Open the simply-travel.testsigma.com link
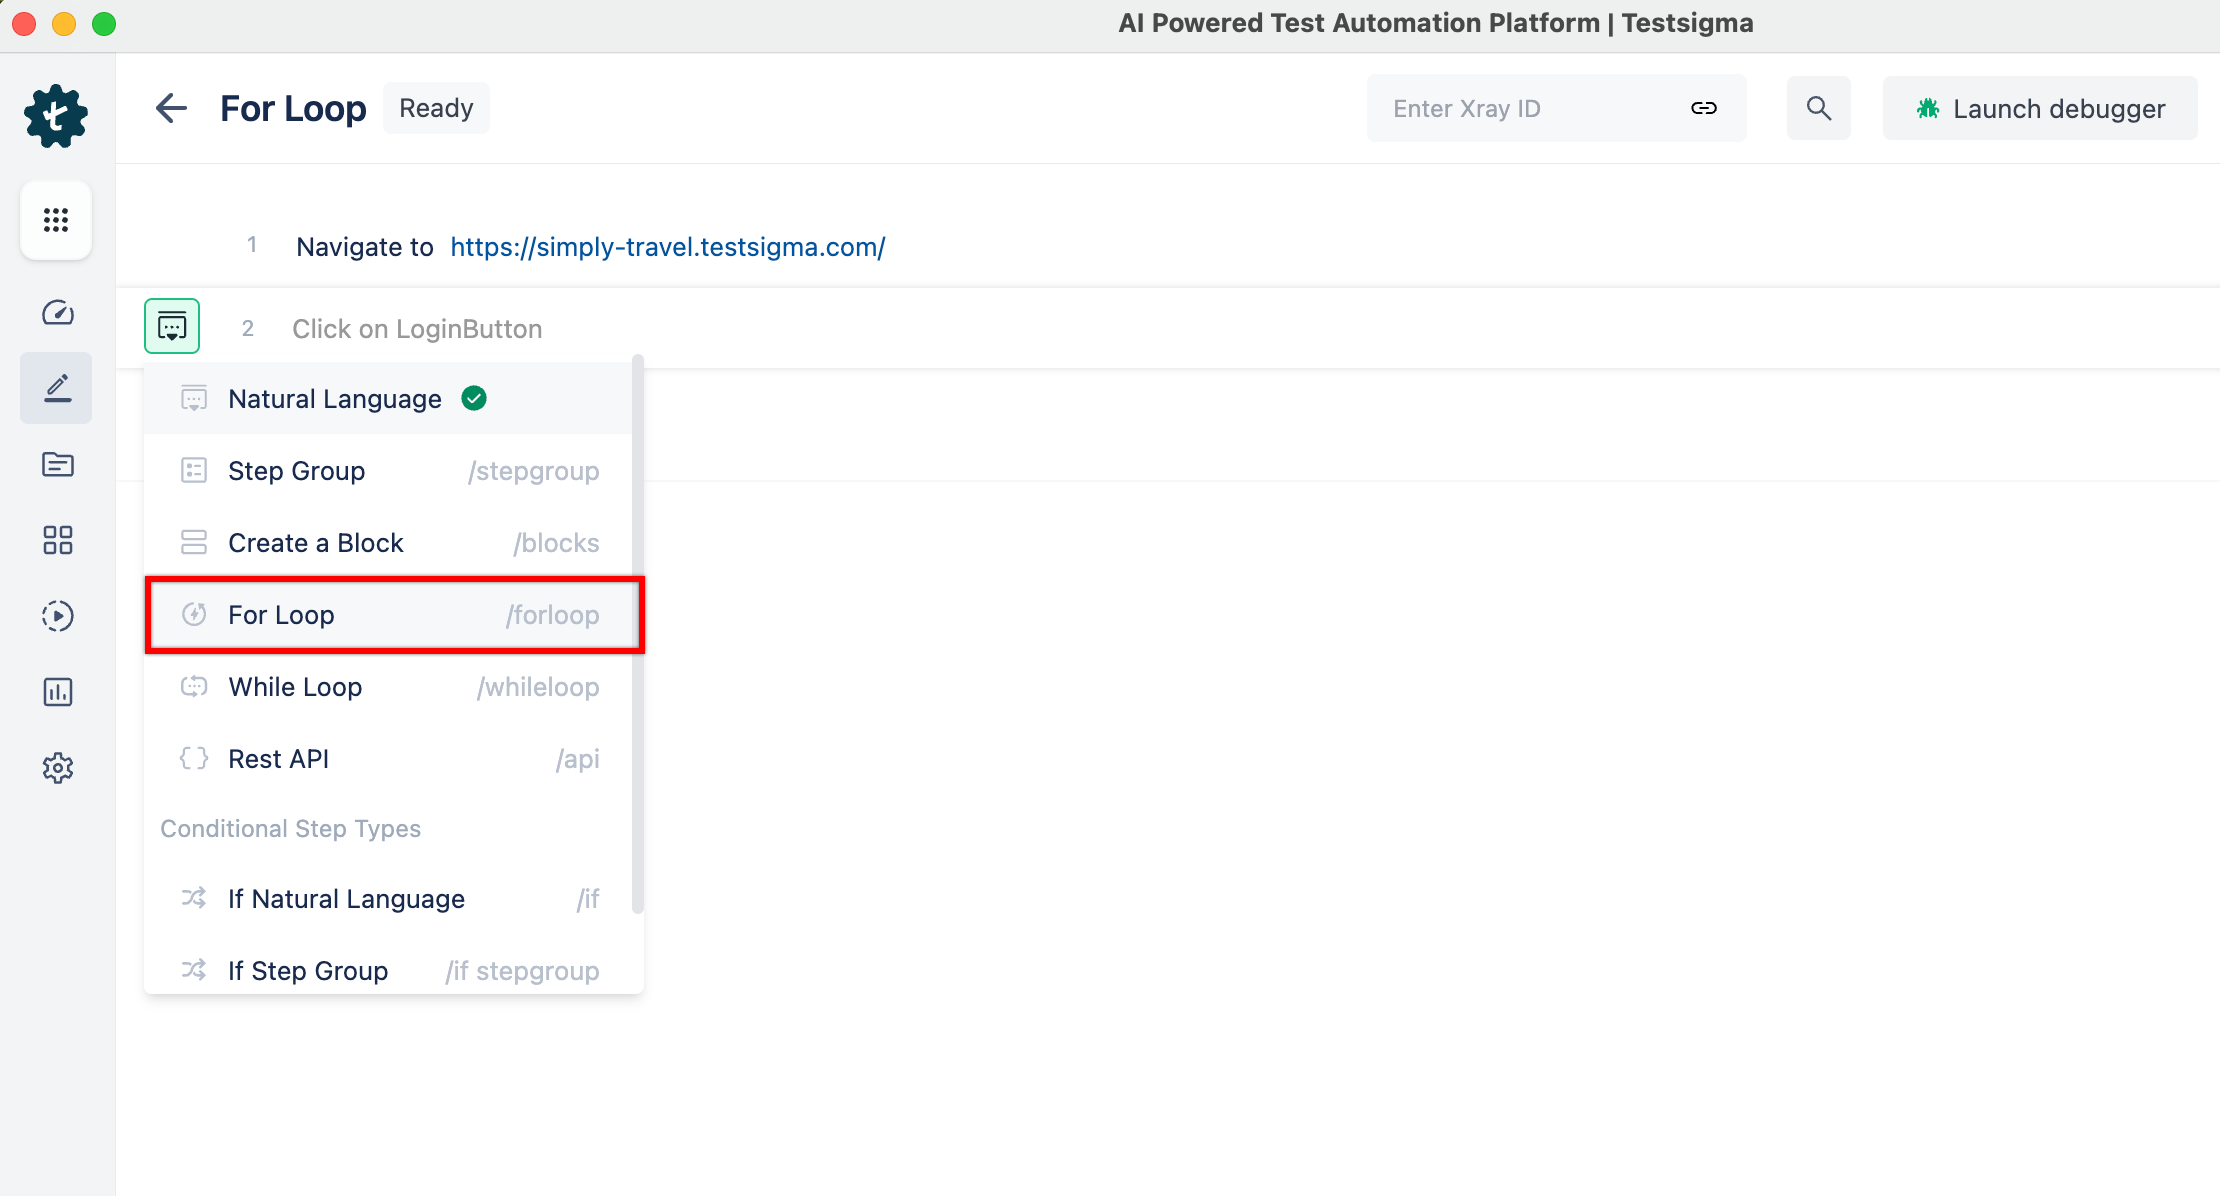The height and width of the screenshot is (1196, 2220). [668, 247]
